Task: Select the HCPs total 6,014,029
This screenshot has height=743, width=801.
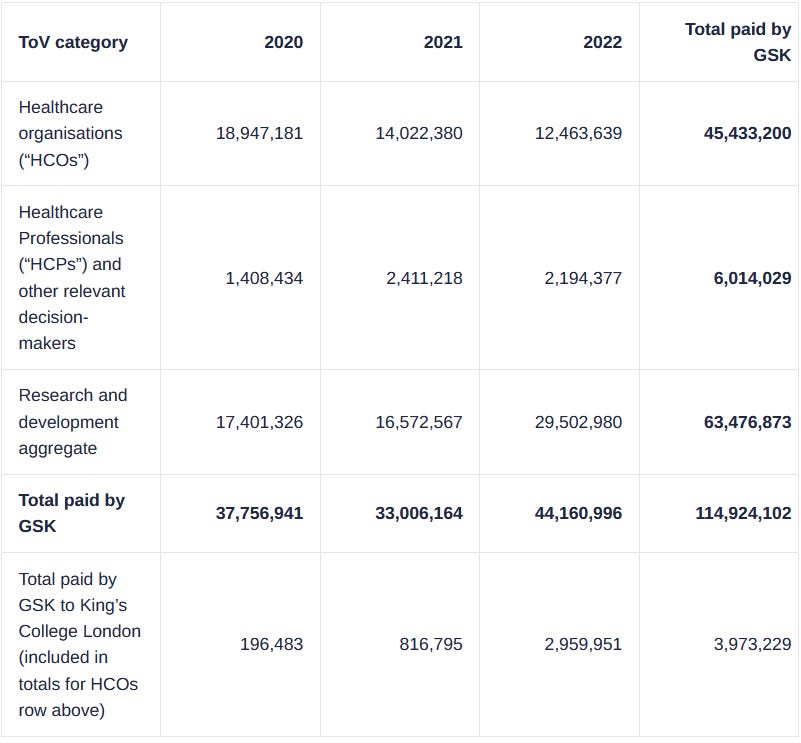Action: (752, 278)
